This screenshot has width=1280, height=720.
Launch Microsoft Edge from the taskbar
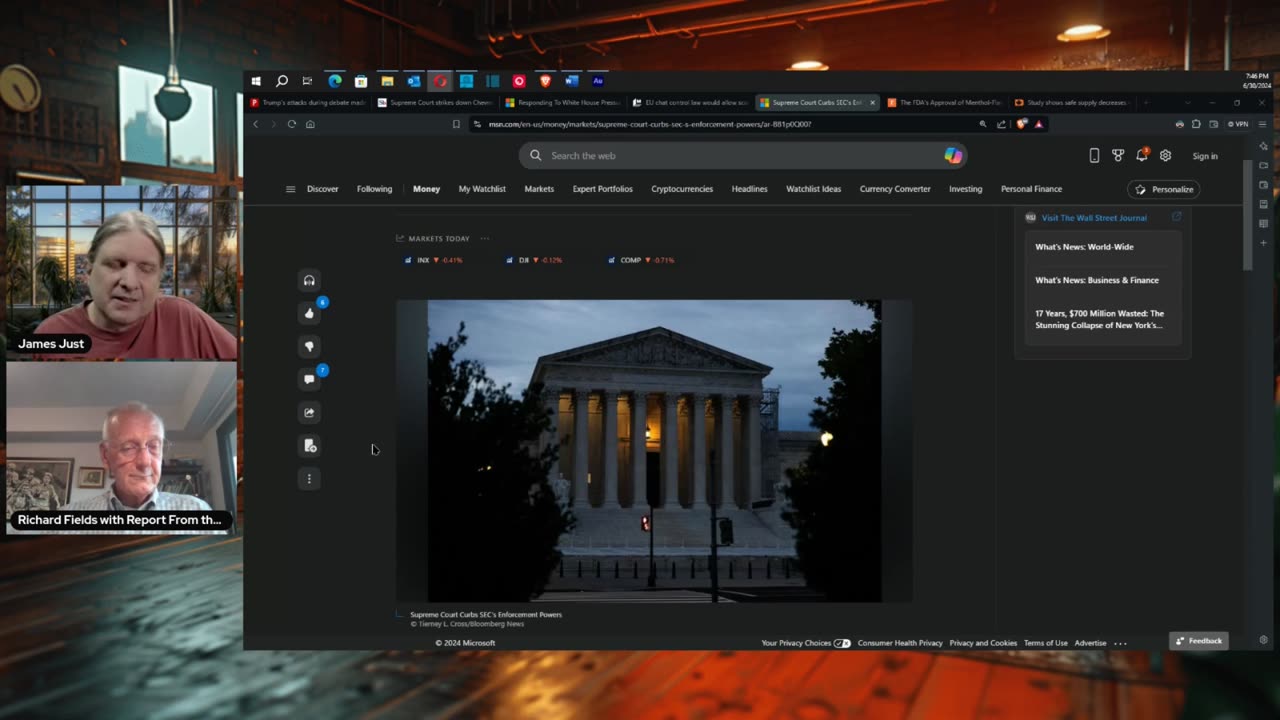pos(335,81)
